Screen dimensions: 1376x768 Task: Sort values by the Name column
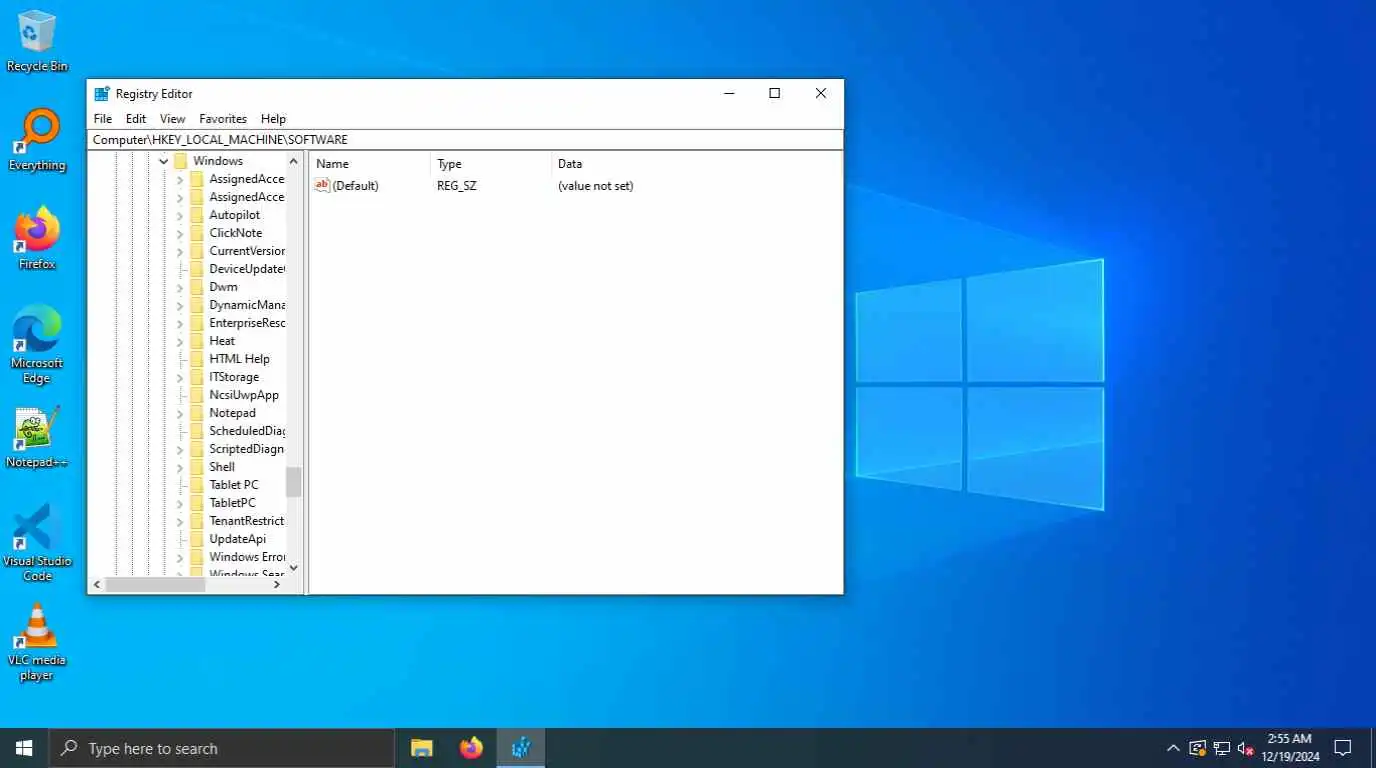370,164
